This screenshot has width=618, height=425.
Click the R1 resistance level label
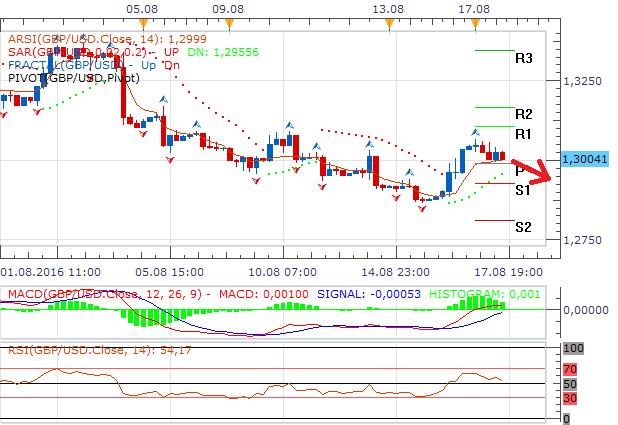pos(523,134)
